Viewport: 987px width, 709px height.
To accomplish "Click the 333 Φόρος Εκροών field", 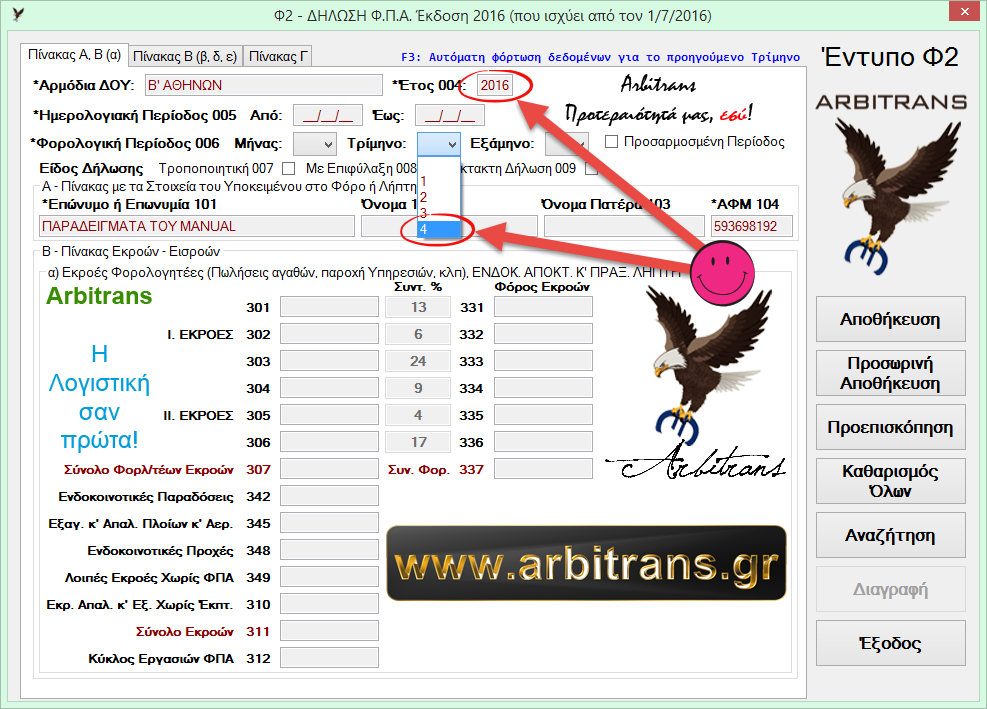I will point(543,361).
